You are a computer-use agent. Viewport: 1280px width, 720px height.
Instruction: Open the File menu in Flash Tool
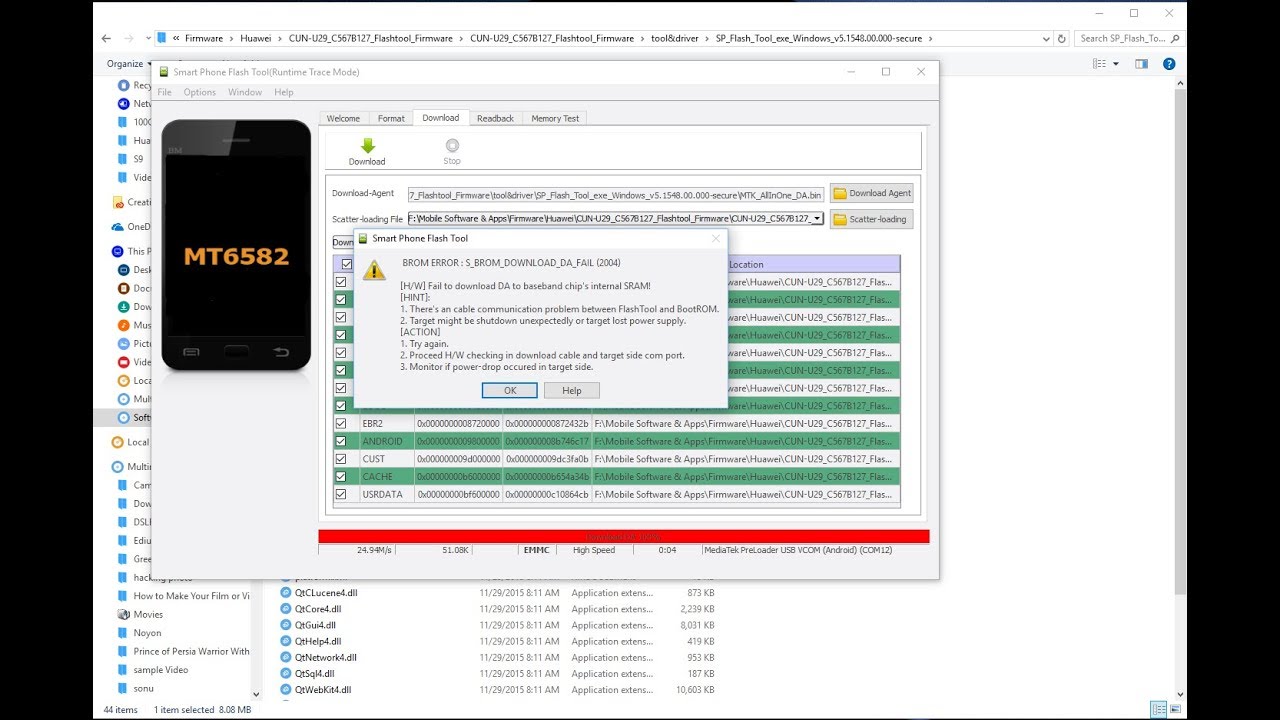click(x=164, y=92)
